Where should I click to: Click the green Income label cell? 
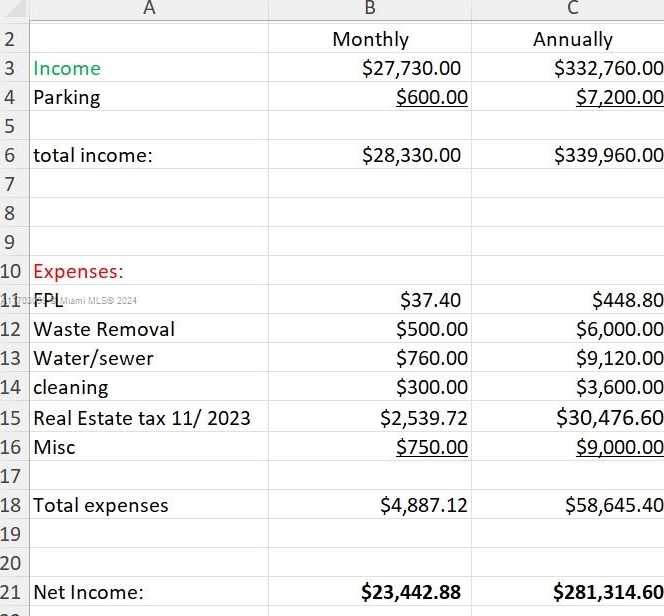click(149, 68)
